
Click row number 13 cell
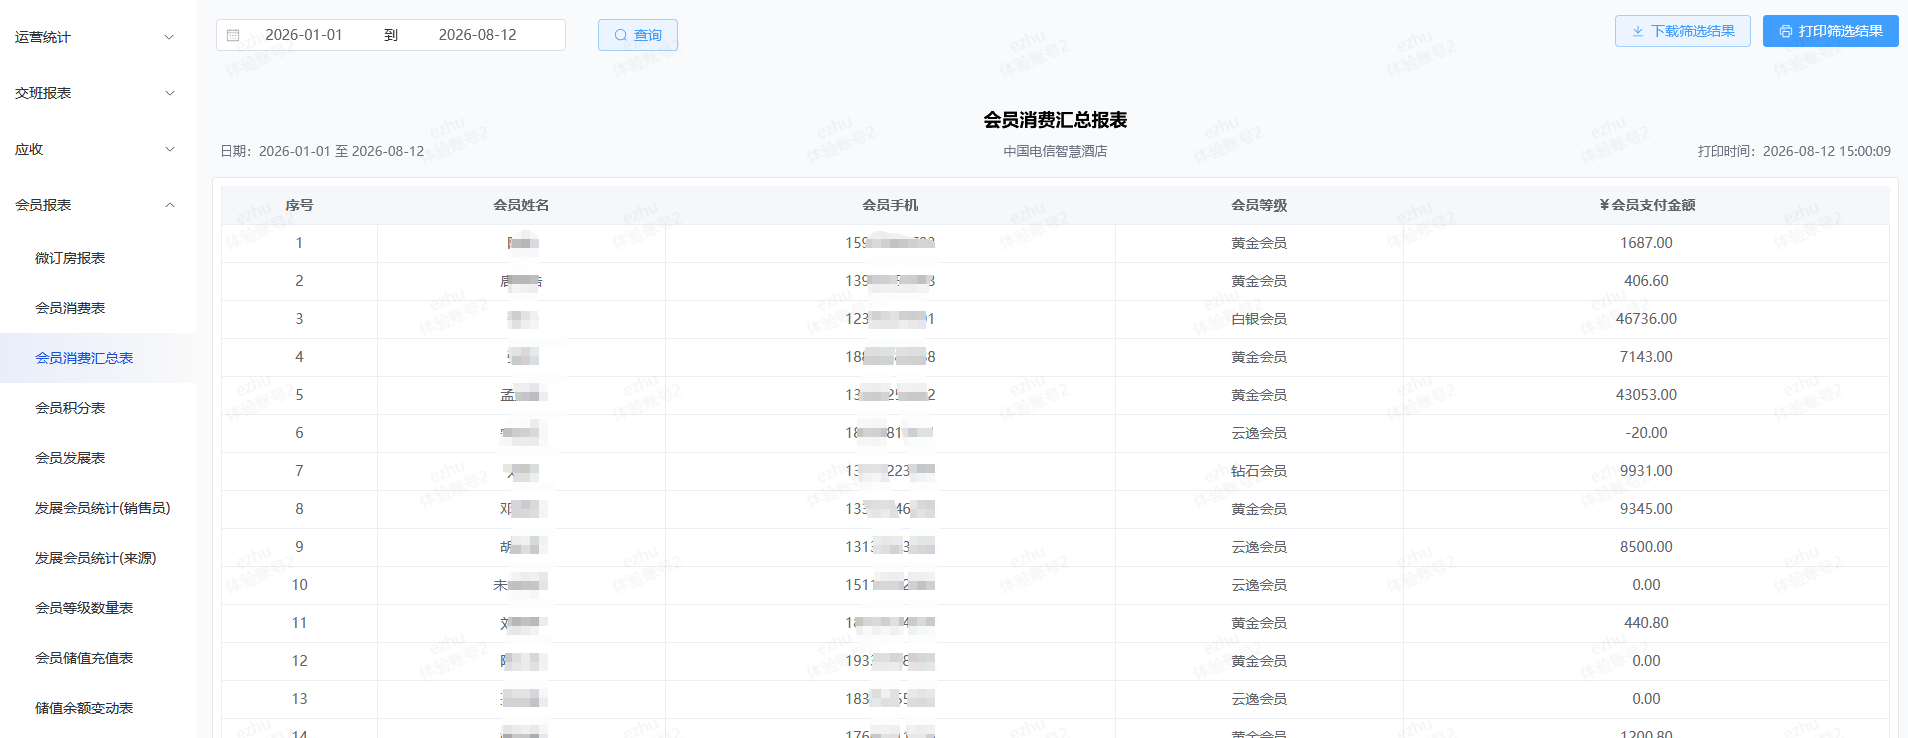(x=299, y=699)
